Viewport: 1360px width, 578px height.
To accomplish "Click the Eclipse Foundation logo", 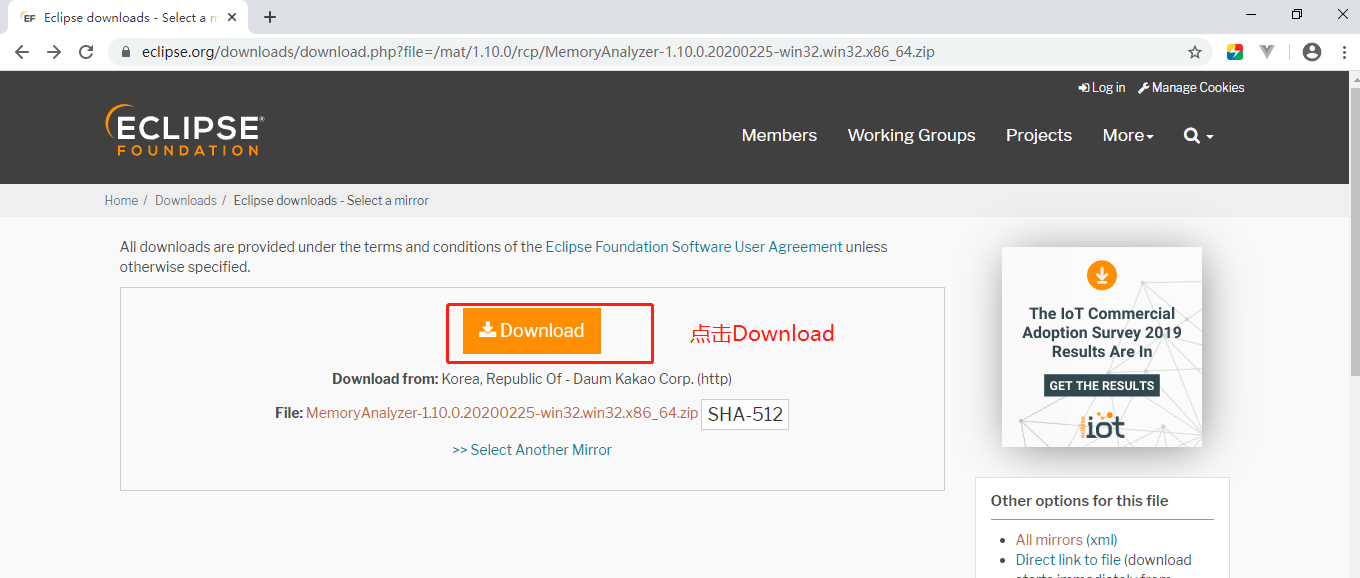I will pyautogui.click(x=184, y=130).
